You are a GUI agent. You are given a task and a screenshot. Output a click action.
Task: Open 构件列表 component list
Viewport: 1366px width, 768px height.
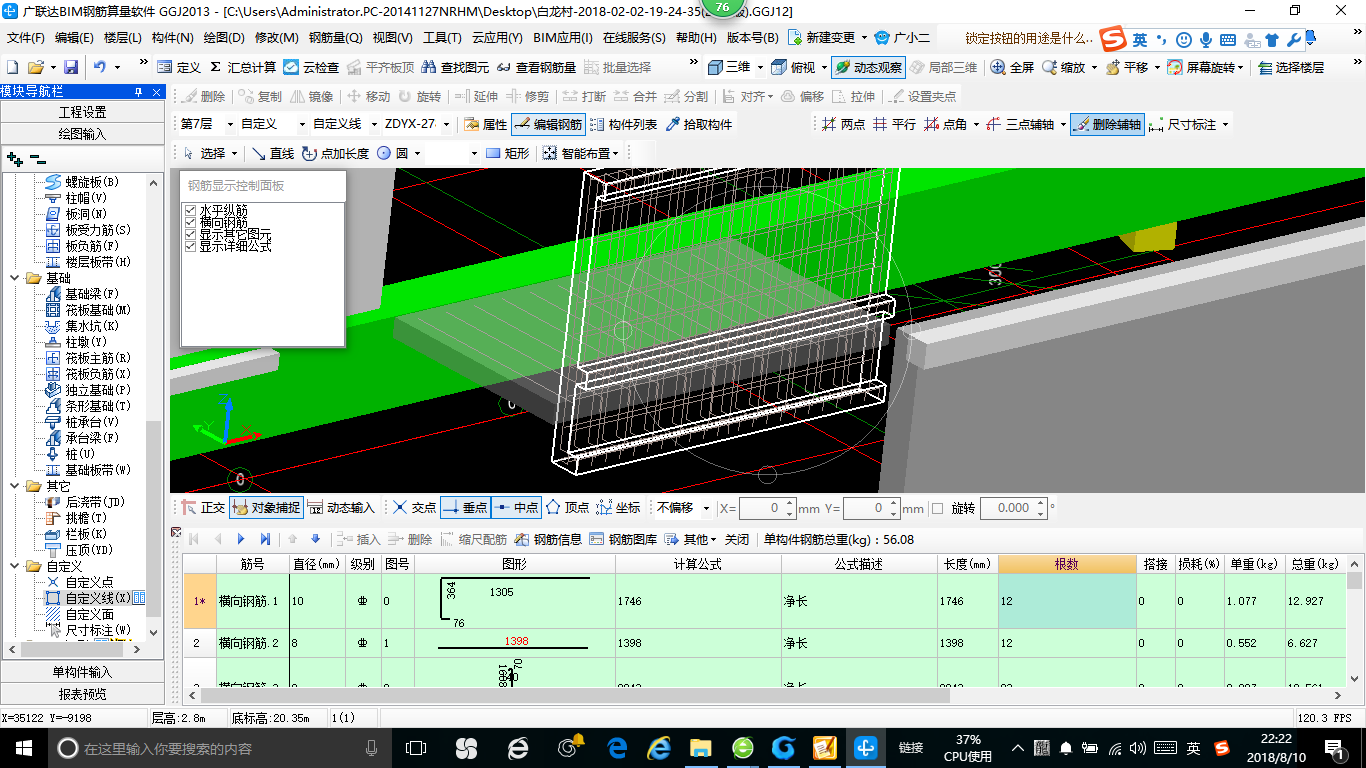point(624,124)
